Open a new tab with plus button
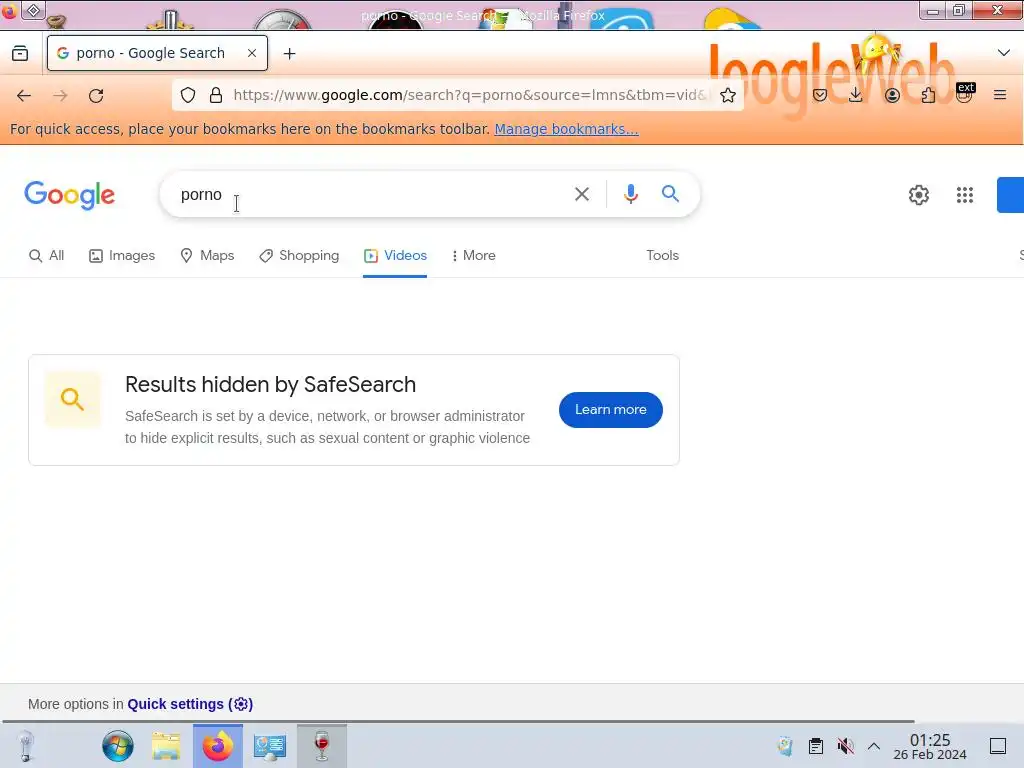Viewport: 1024px width, 768px height. click(289, 54)
